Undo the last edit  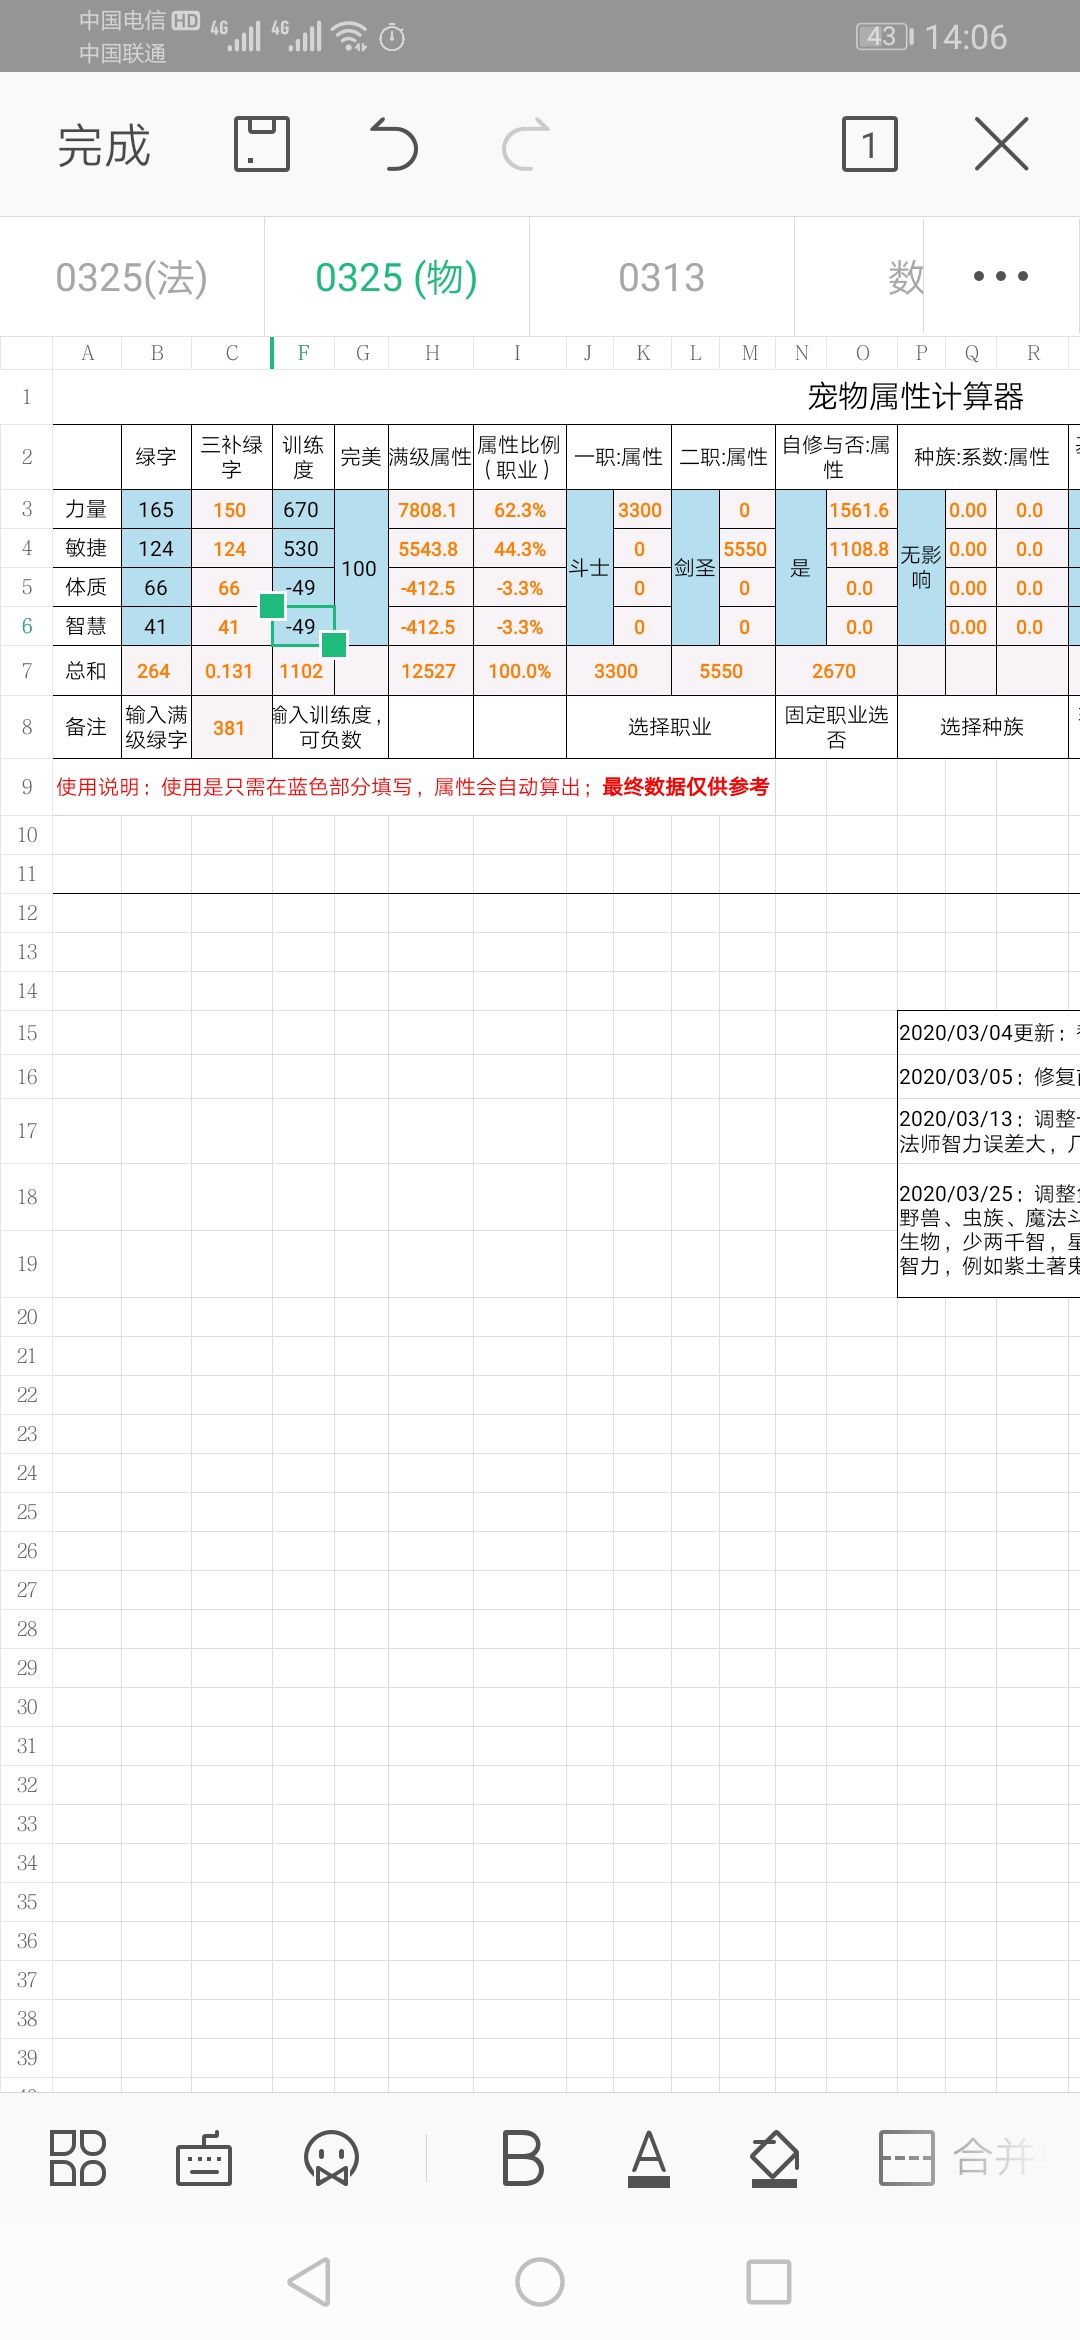click(x=394, y=144)
